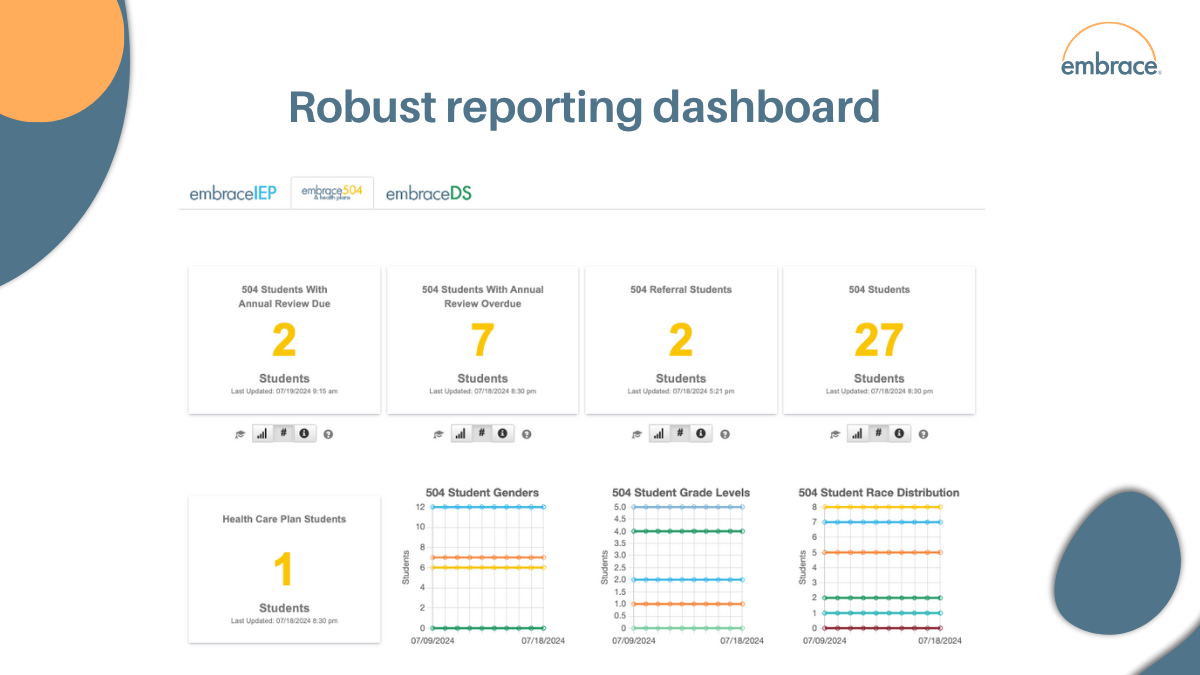Click the 504 Student Race Distribution chart title

click(879, 492)
